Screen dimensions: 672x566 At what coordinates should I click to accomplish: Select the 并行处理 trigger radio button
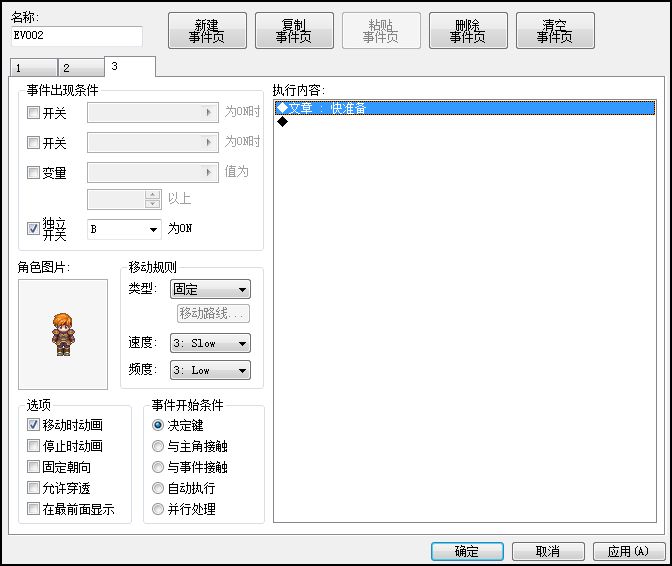(x=158, y=509)
